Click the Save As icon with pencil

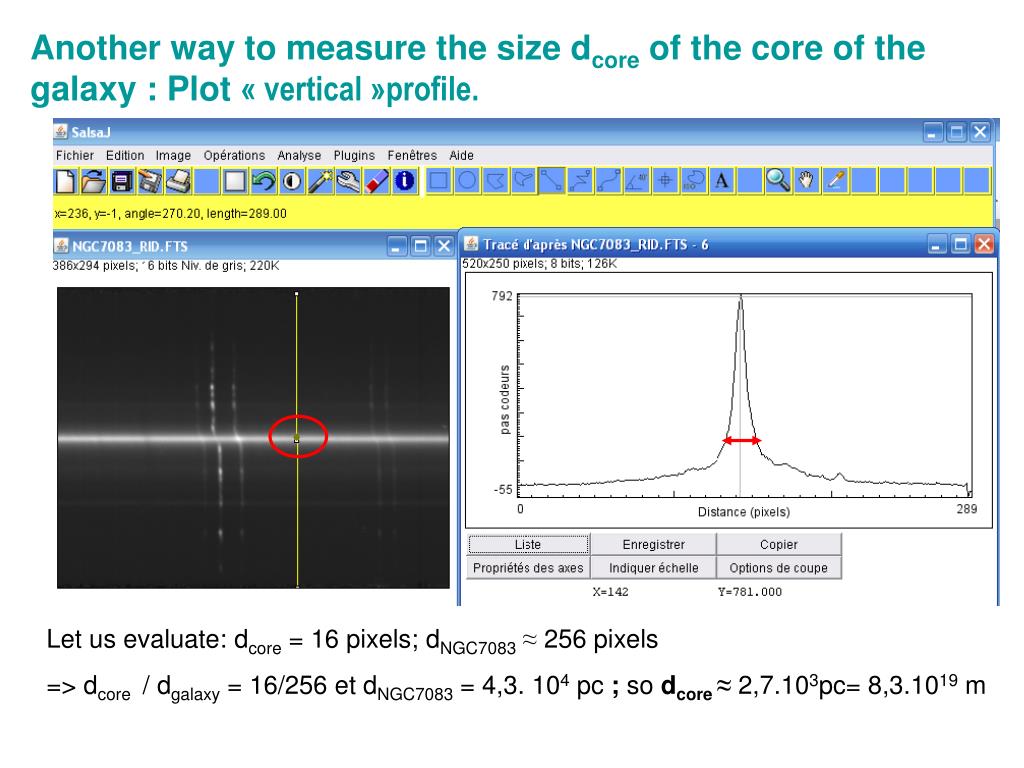[150, 181]
